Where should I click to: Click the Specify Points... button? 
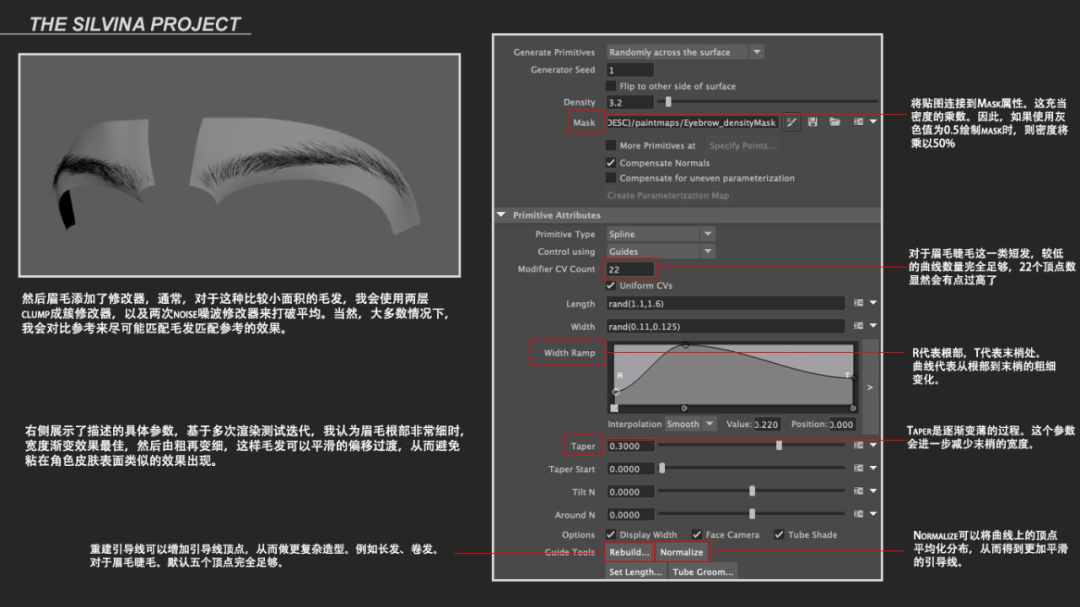742,145
